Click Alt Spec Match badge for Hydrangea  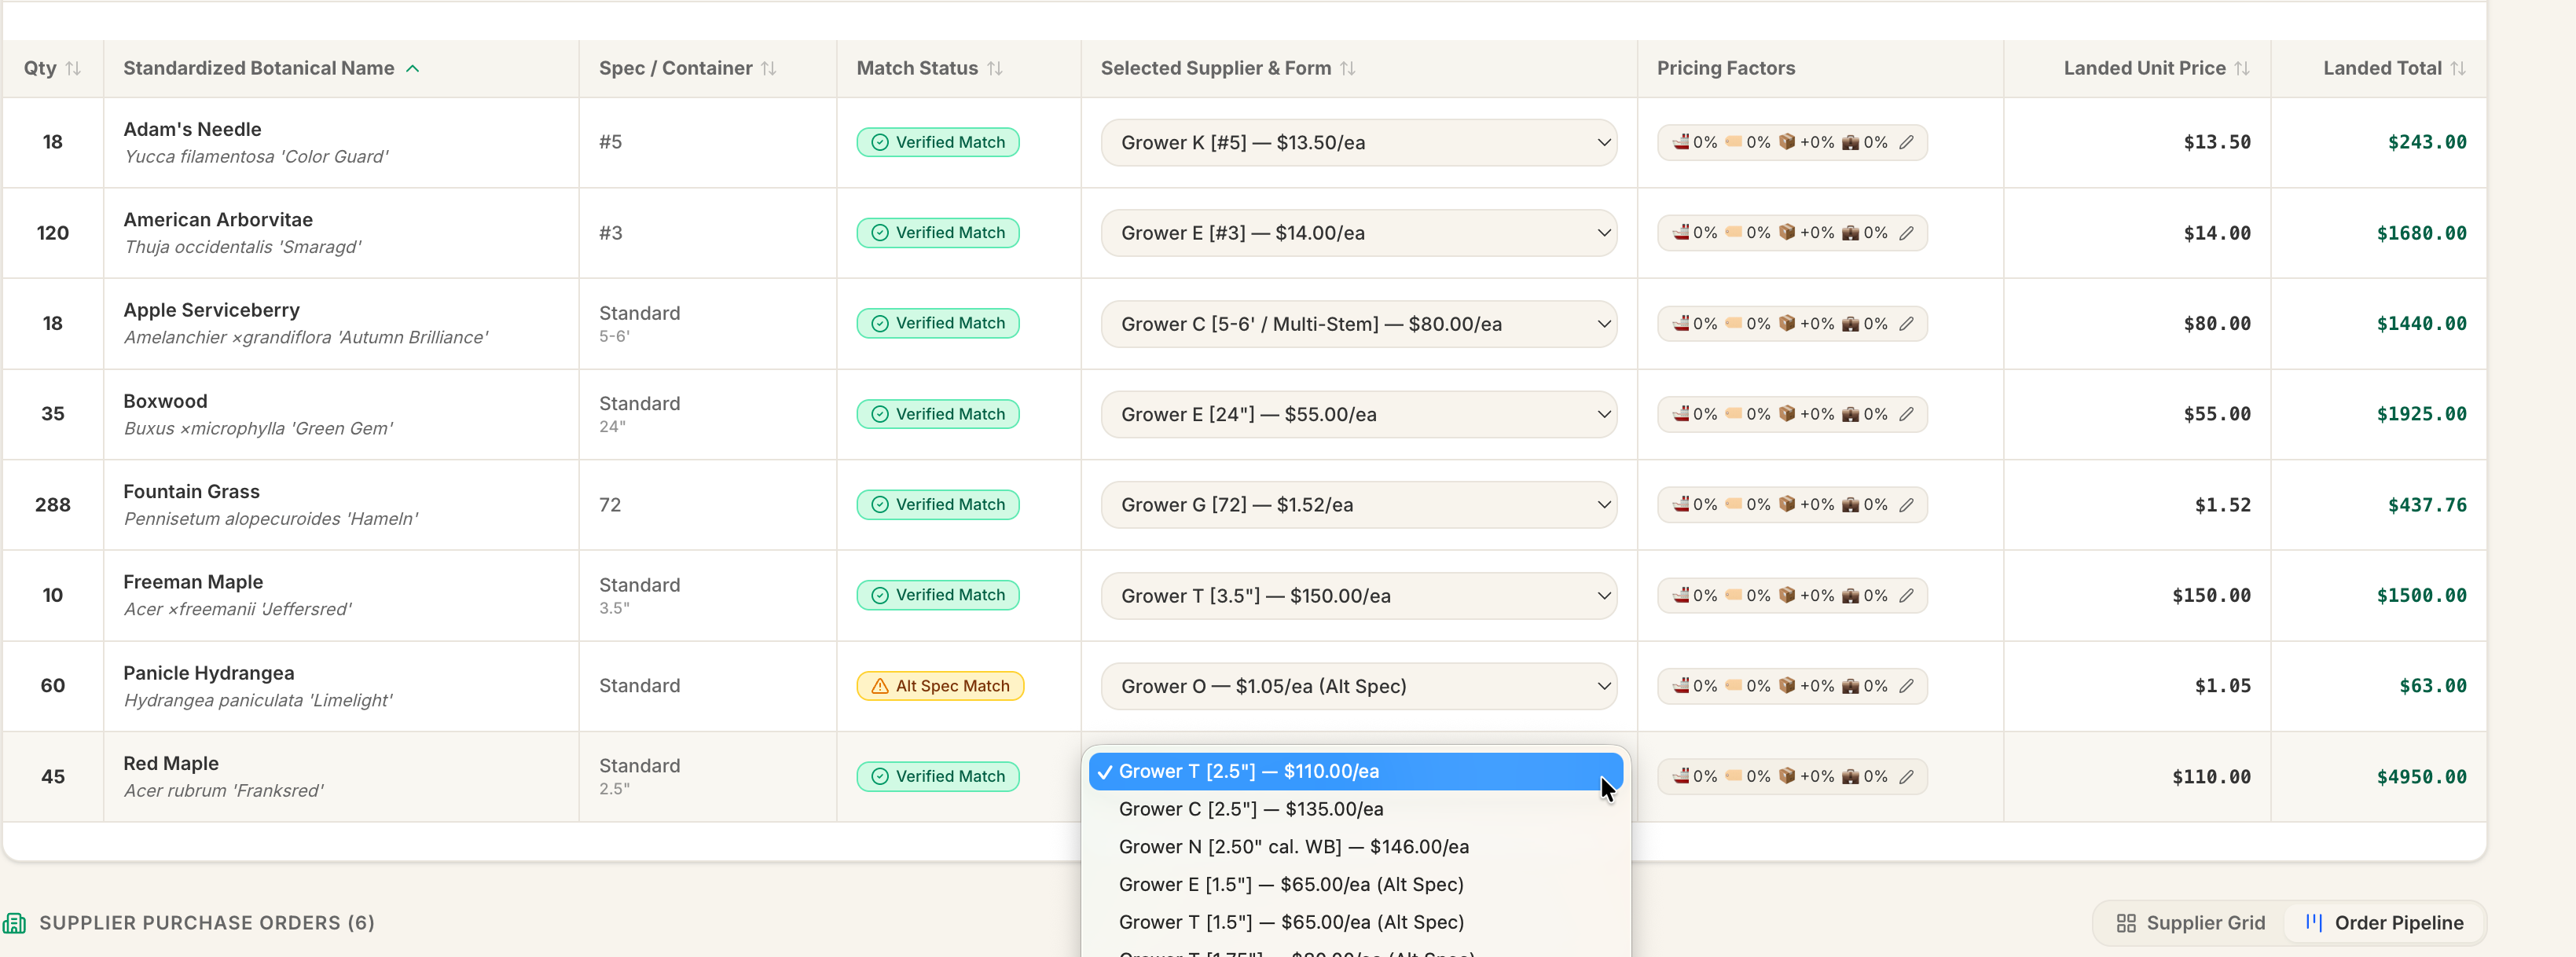pos(940,686)
